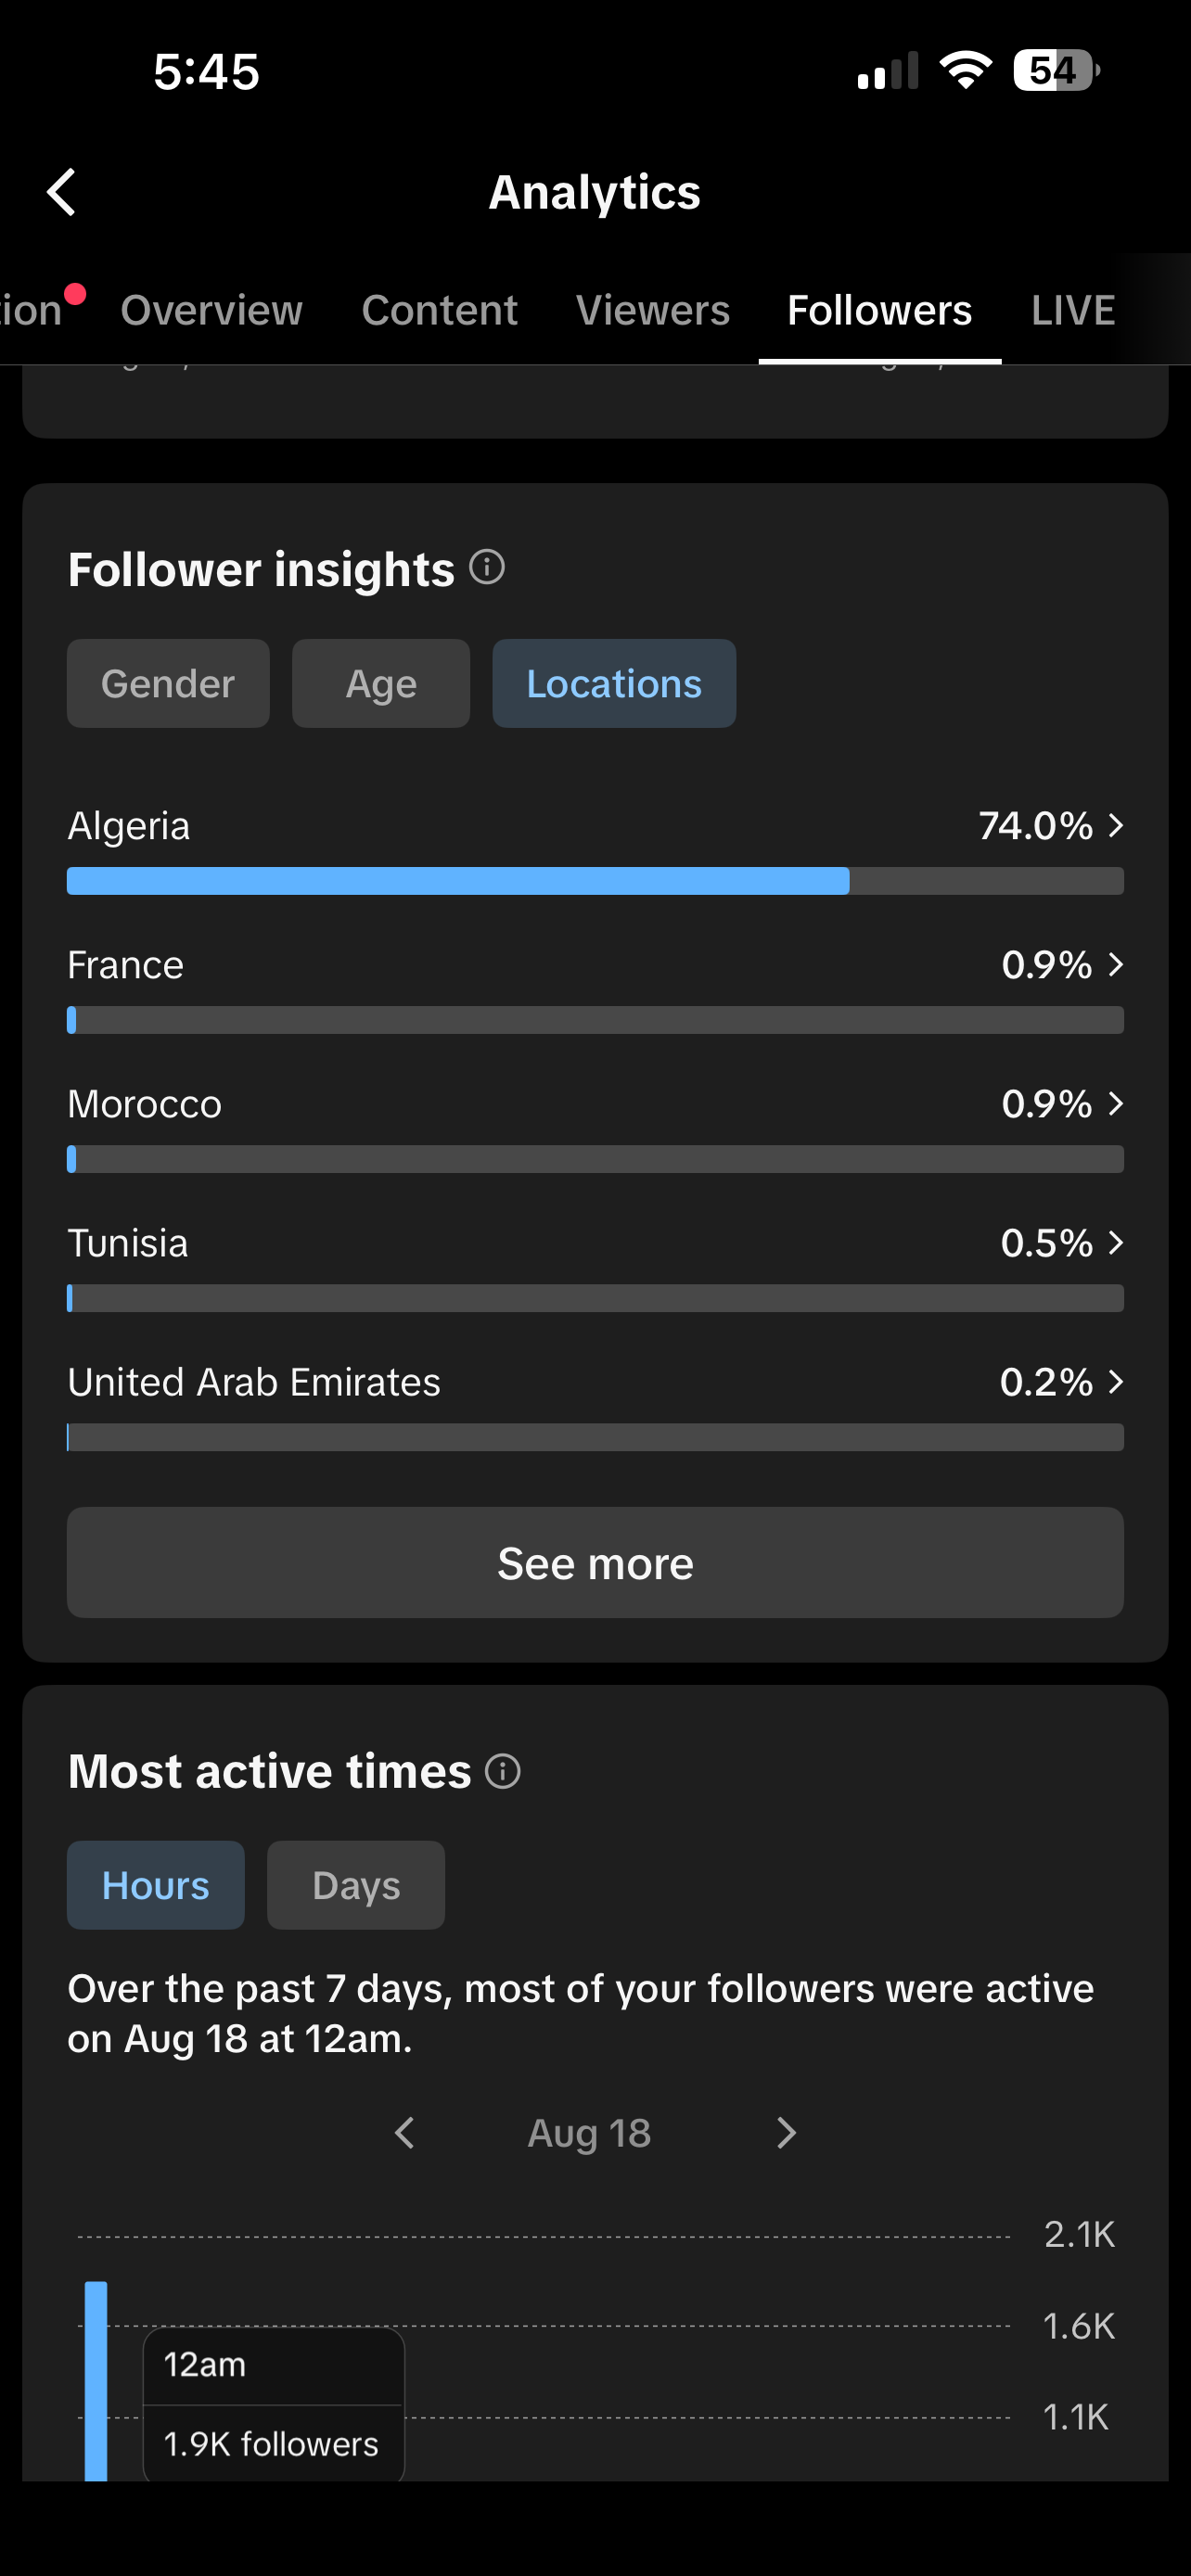Go to previous day with left arrow
Screen dimensions: 1191x2576
(x=404, y=2133)
